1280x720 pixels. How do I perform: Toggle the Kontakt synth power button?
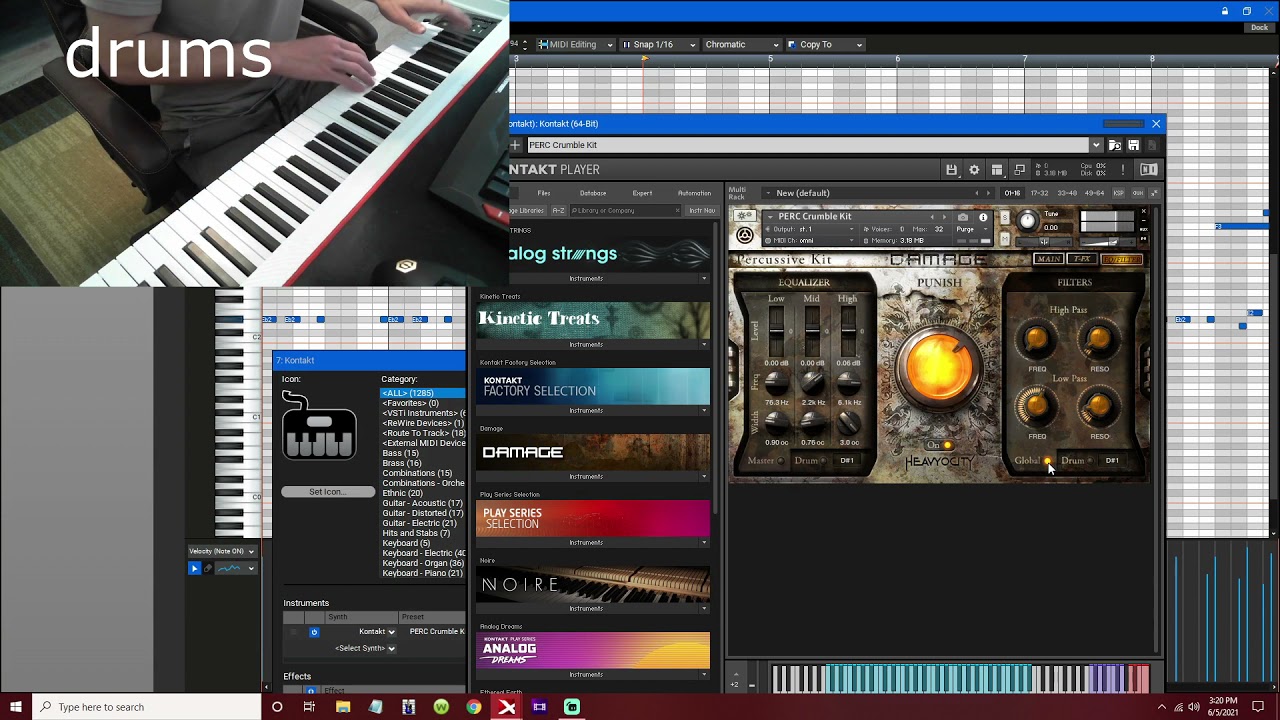[314, 632]
